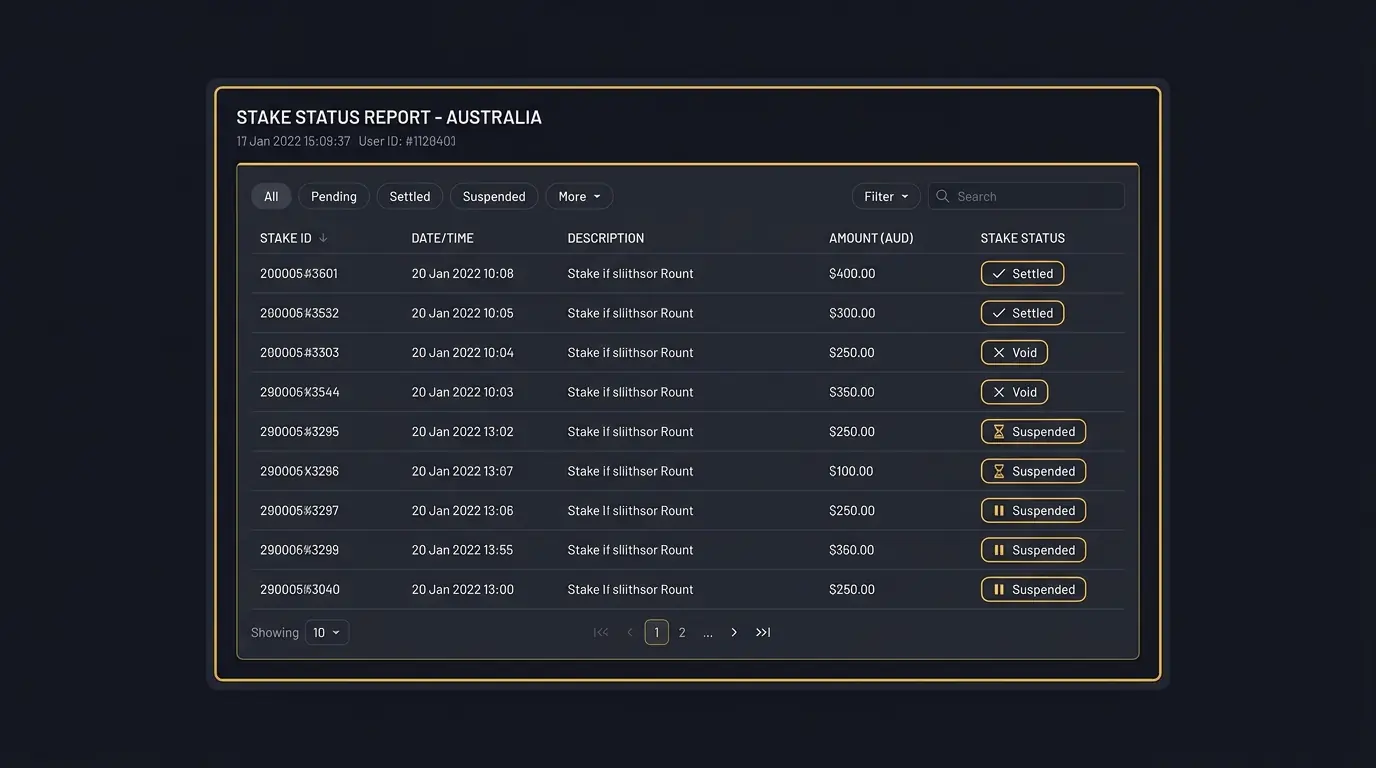Select the All filter tab
The width and height of the screenshot is (1376, 768).
pyautogui.click(x=271, y=196)
